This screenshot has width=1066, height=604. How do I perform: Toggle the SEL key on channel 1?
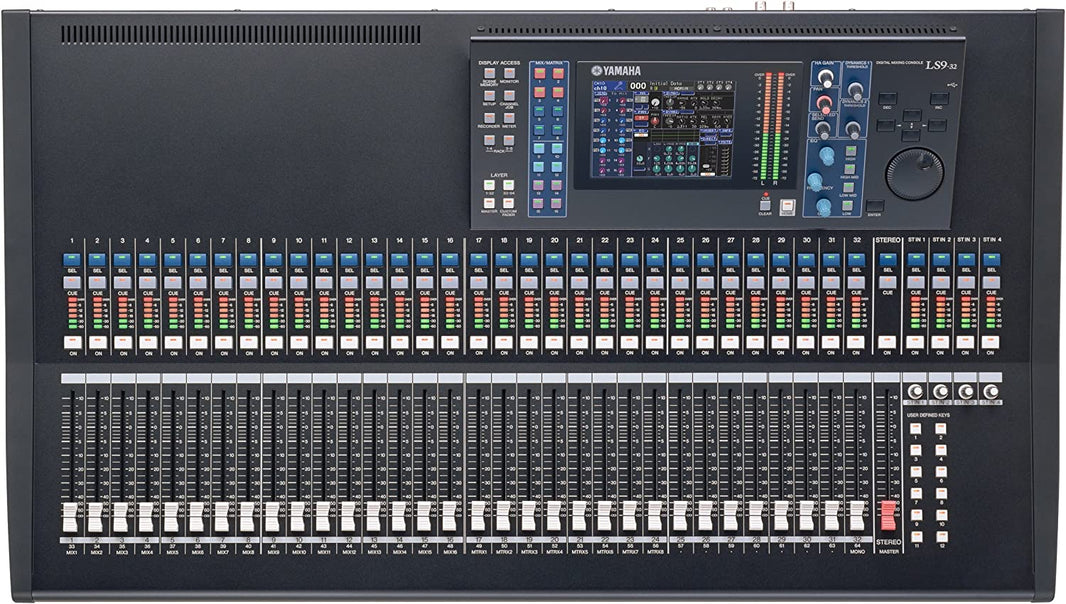[x=72, y=259]
